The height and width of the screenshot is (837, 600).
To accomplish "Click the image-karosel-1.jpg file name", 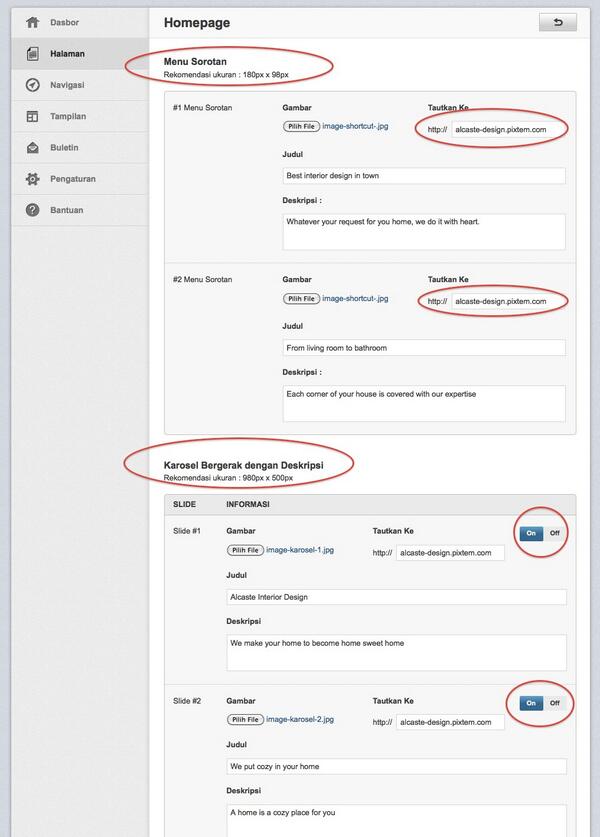I will click(x=300, y=550).
